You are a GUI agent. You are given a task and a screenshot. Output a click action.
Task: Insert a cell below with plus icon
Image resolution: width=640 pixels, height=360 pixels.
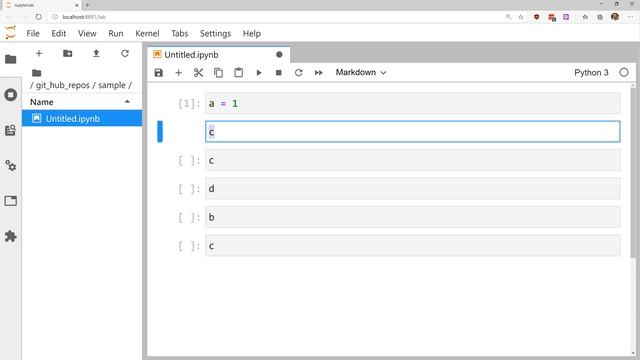[x=178, y=73]
